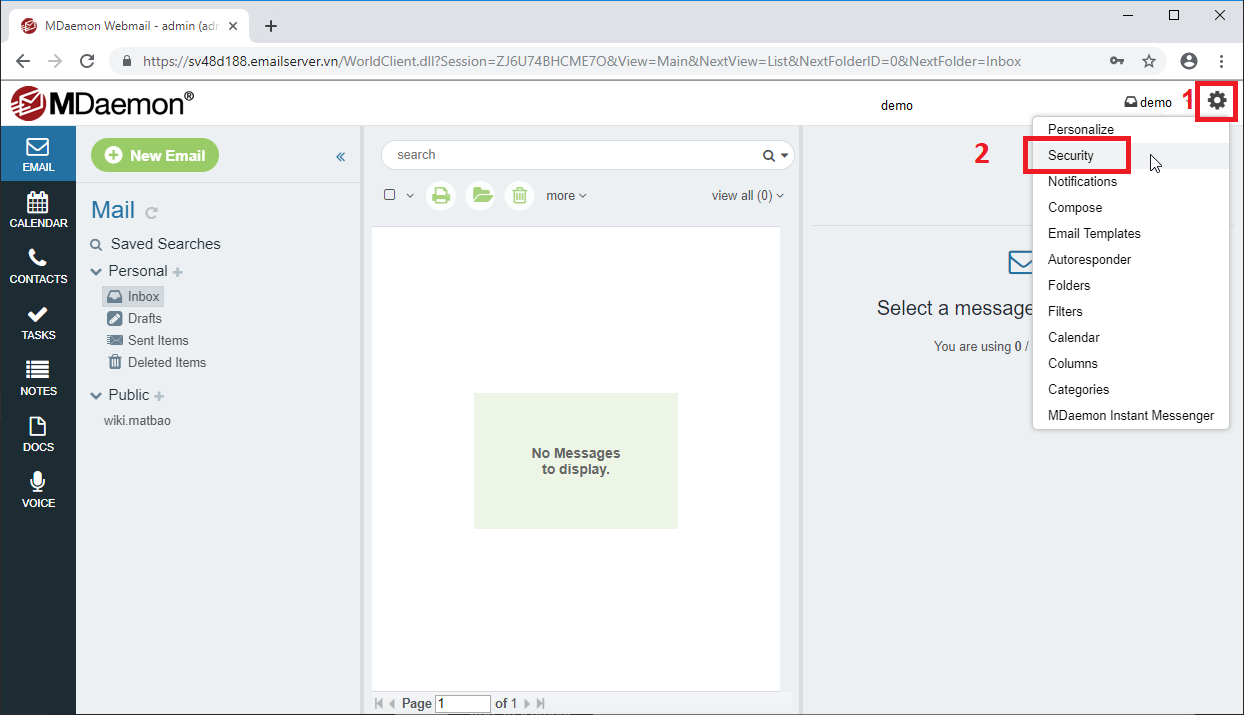
Task: Open the Contacts section
Action: [38, 265]
